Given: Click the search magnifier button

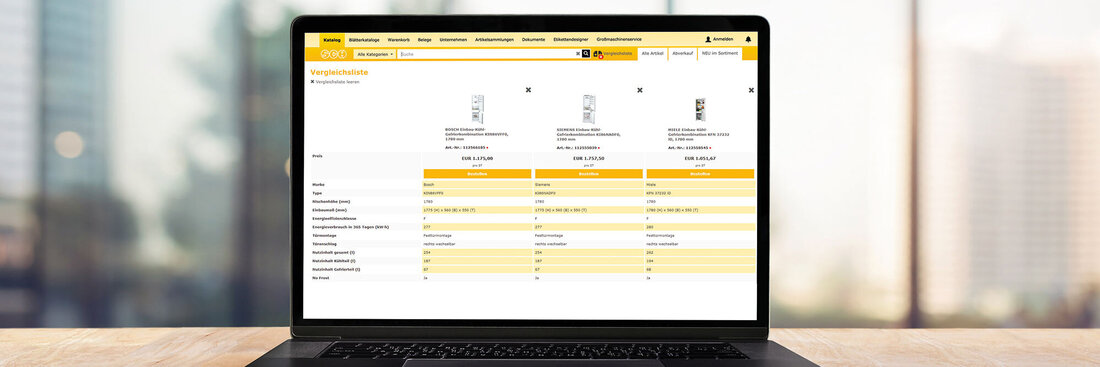Looking at the screenshot, I should click(586, 53).
